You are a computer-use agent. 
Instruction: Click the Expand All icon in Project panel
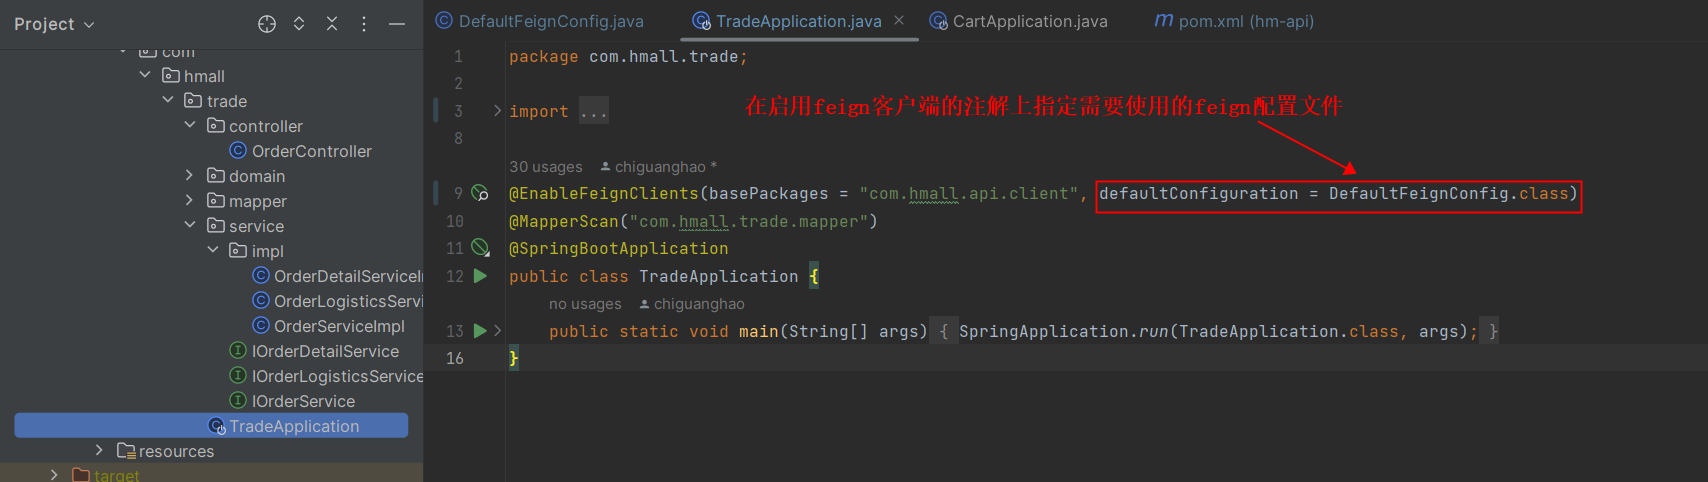(299, 24)
